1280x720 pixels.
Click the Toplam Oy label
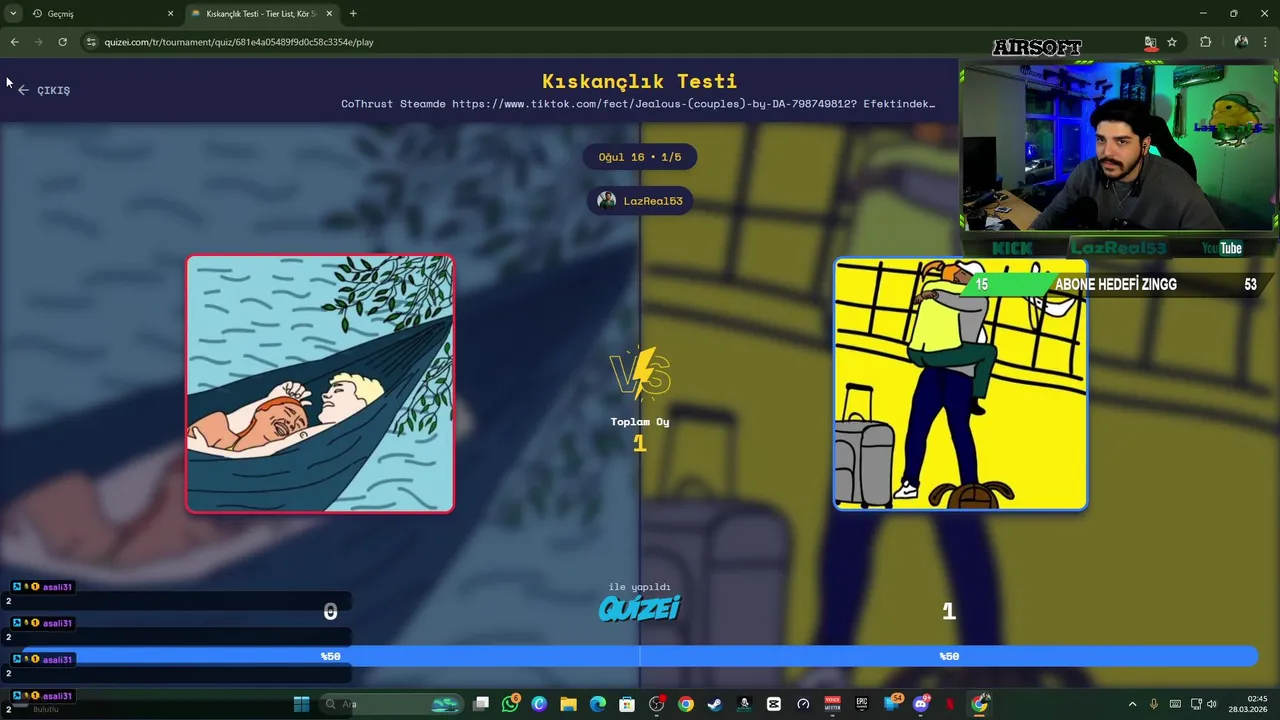click(640, 422)
